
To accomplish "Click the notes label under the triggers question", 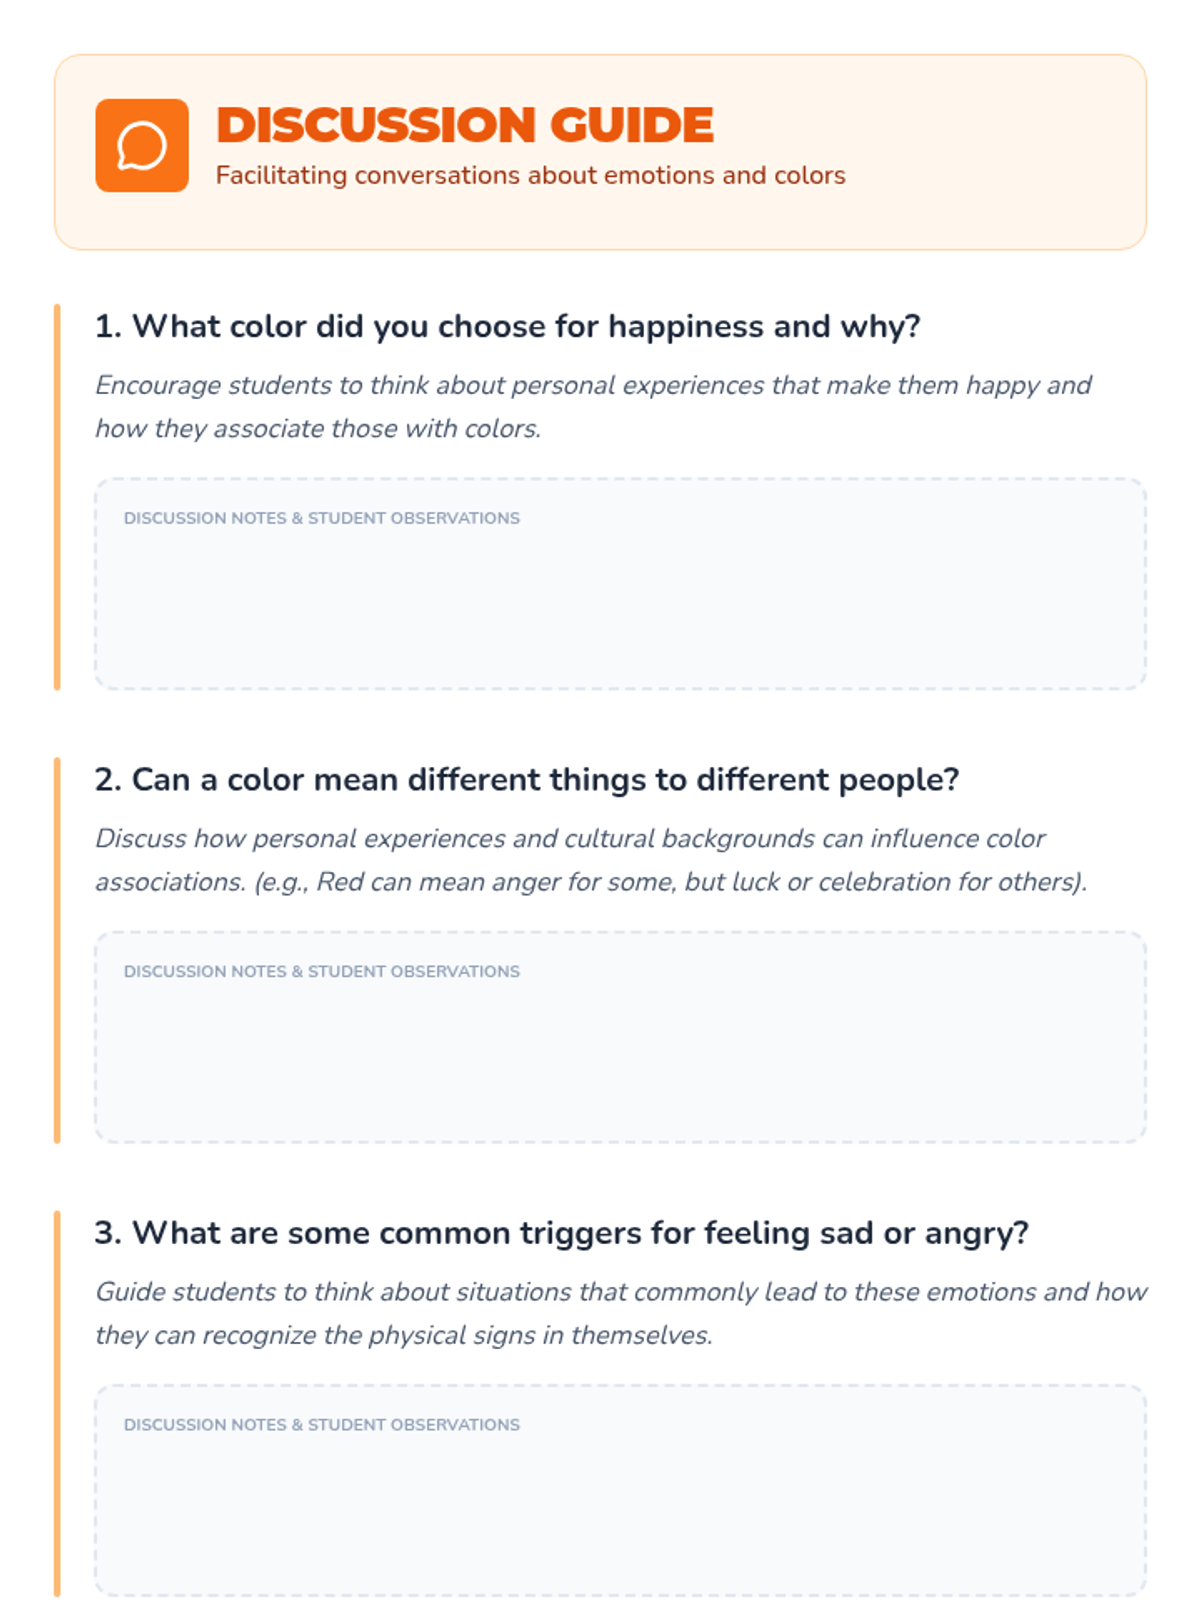I will [321, 1424].
